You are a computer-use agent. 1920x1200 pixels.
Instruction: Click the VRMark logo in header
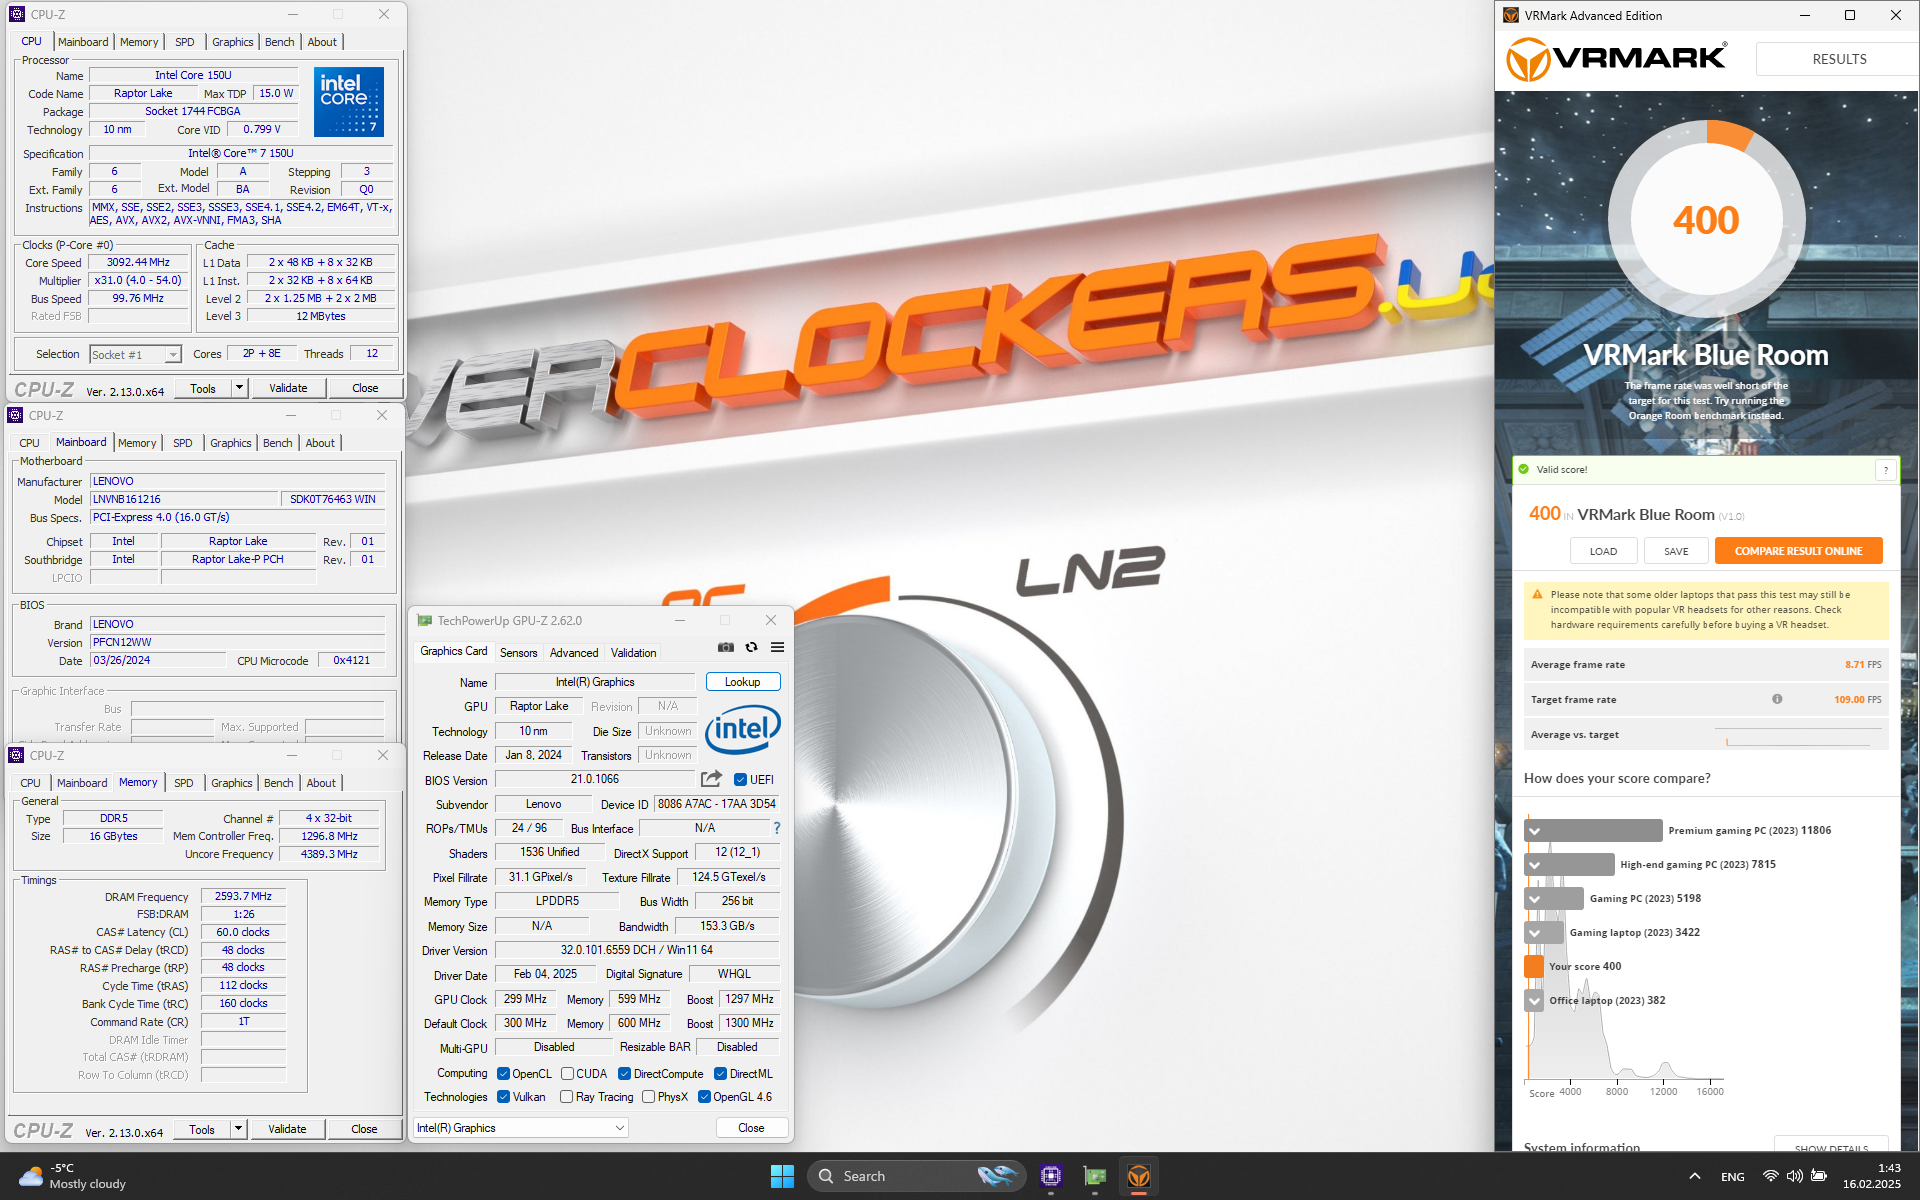tap(1617, 59)
